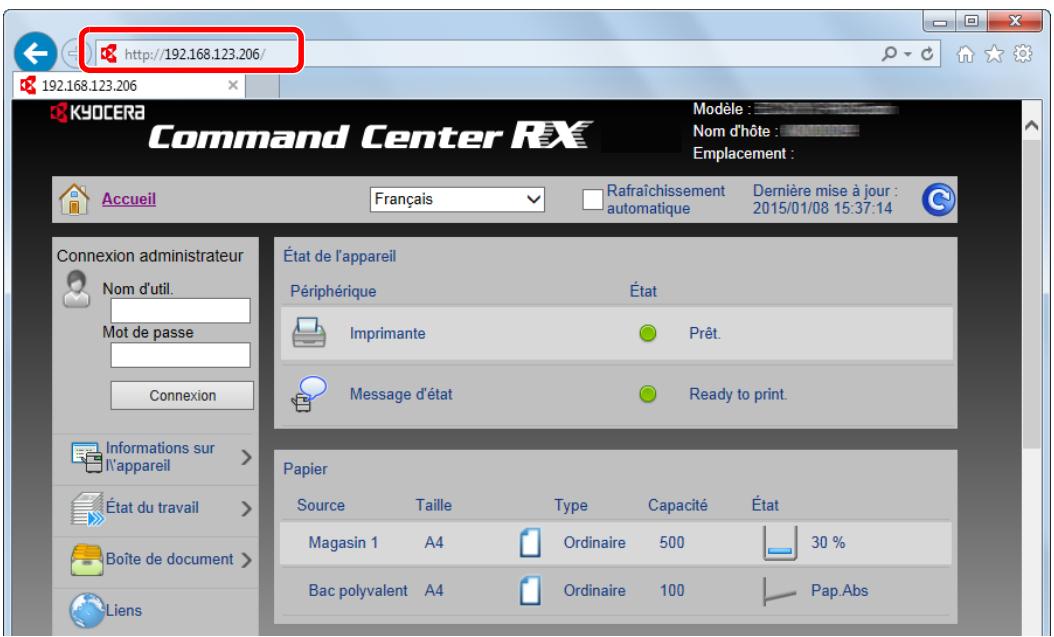Click the blue refresh page button

click(x=938, y=200)
